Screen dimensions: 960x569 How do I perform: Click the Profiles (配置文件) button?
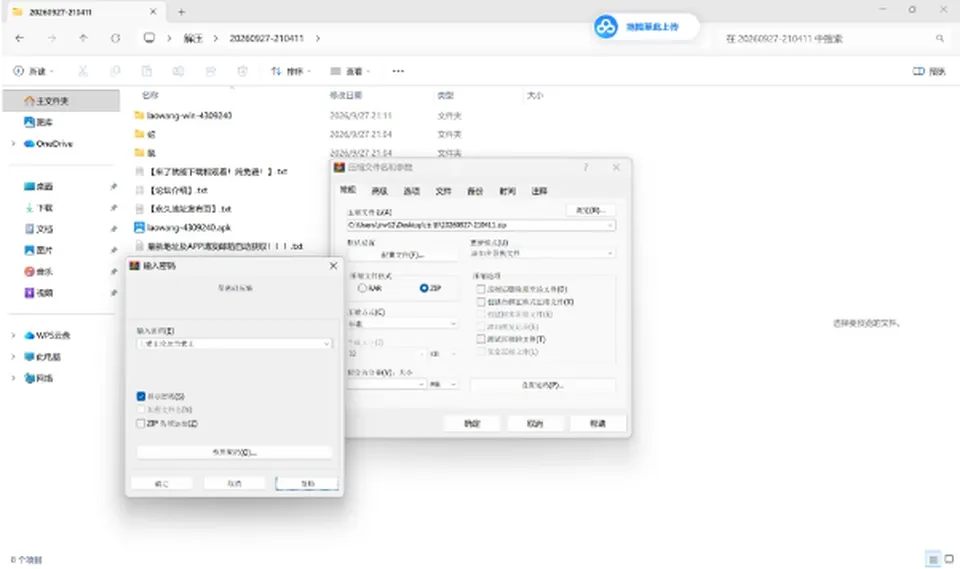pos(402,255)
